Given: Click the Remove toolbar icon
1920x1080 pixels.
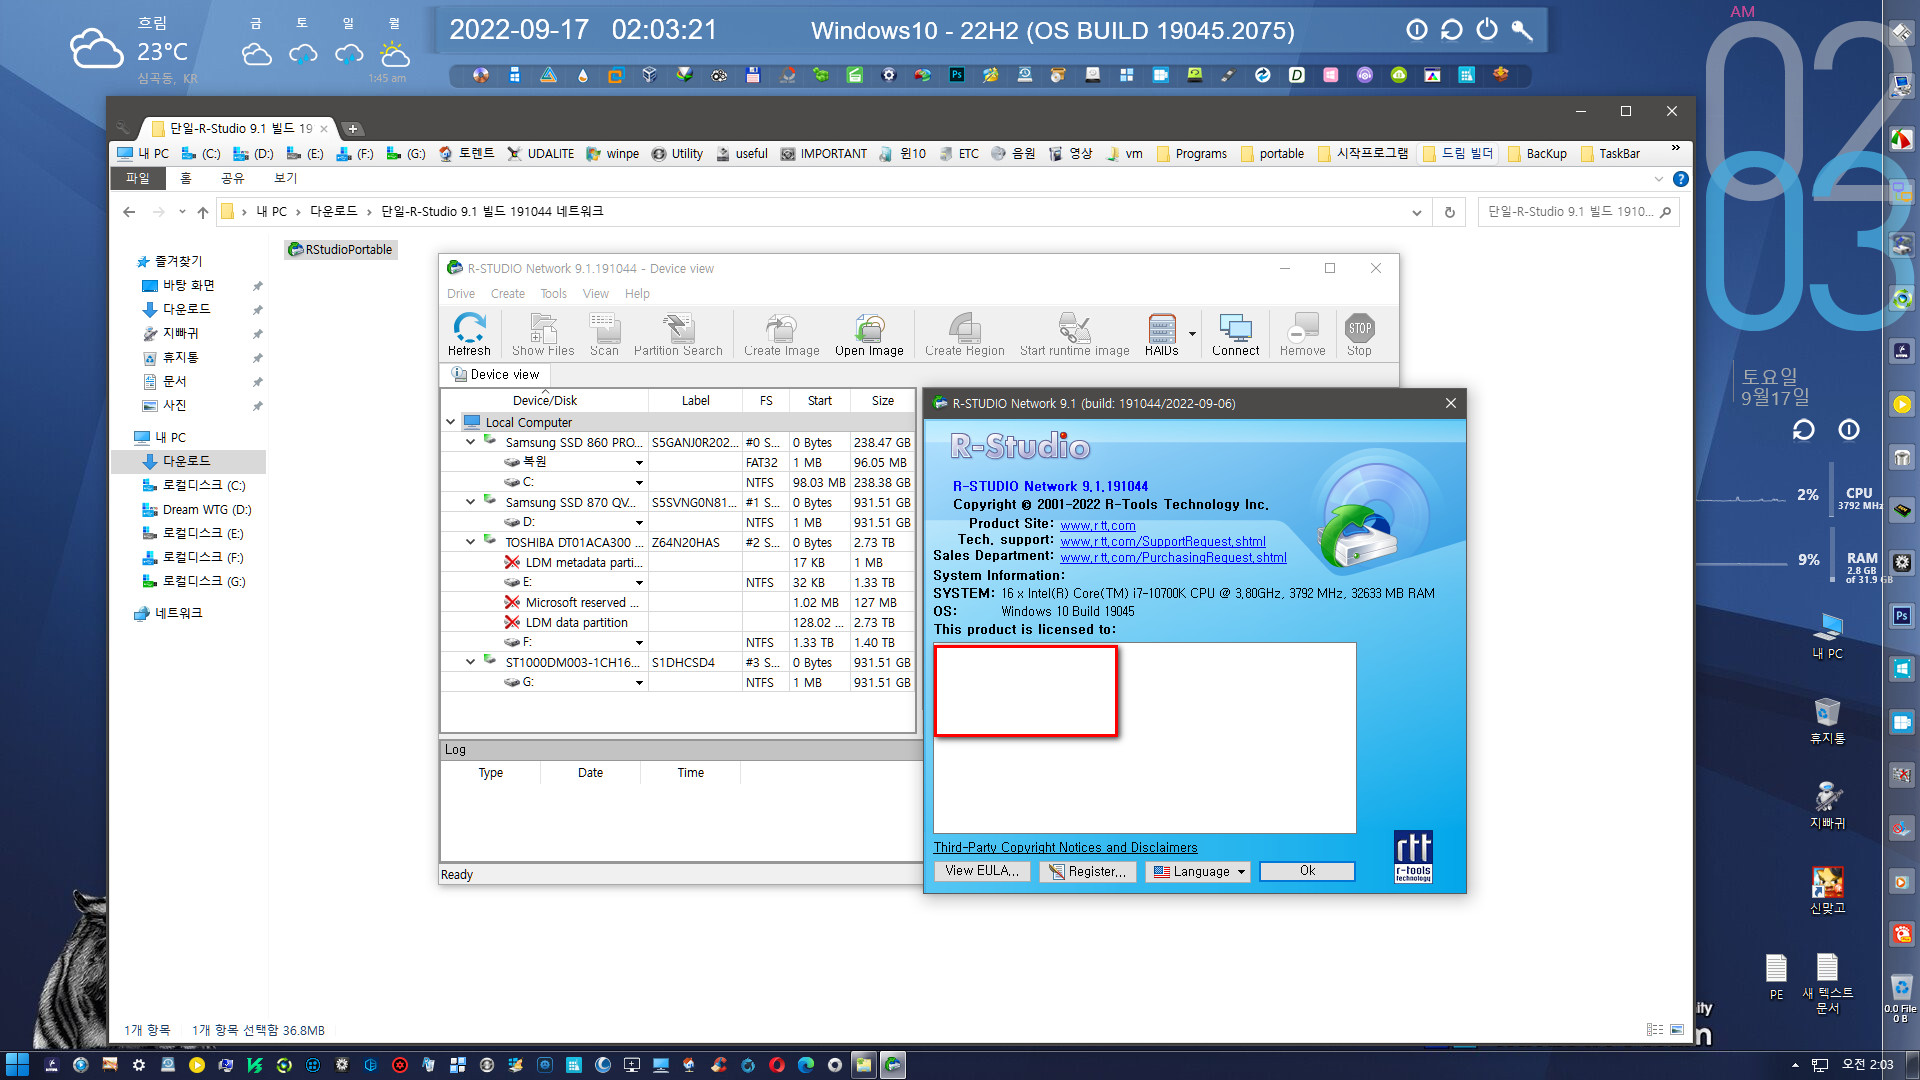Looking at the screenshot, I should click(1302, 334).
